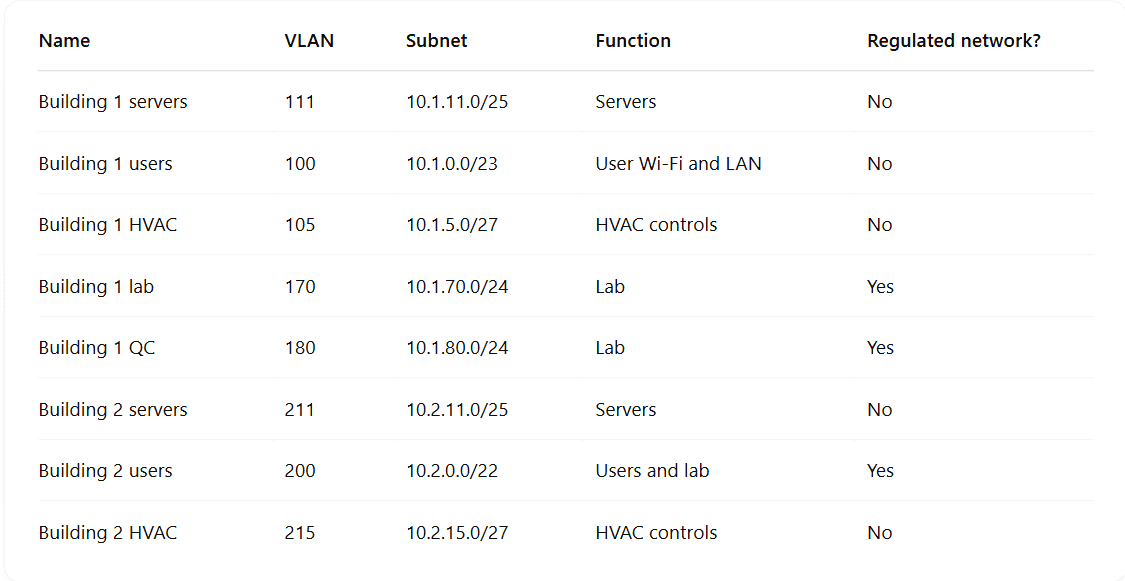The width and height of the screenshot is (1125, 581).
Task: Click the Users and lab function cell
Action: pyautogui.click(x=652, y=471)
